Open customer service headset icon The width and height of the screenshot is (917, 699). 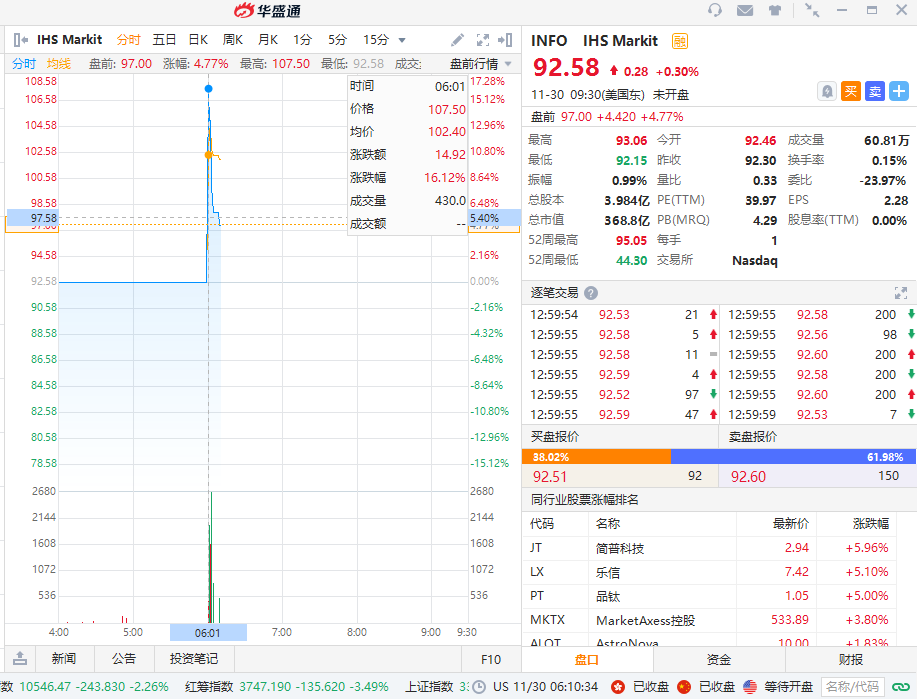715,10
